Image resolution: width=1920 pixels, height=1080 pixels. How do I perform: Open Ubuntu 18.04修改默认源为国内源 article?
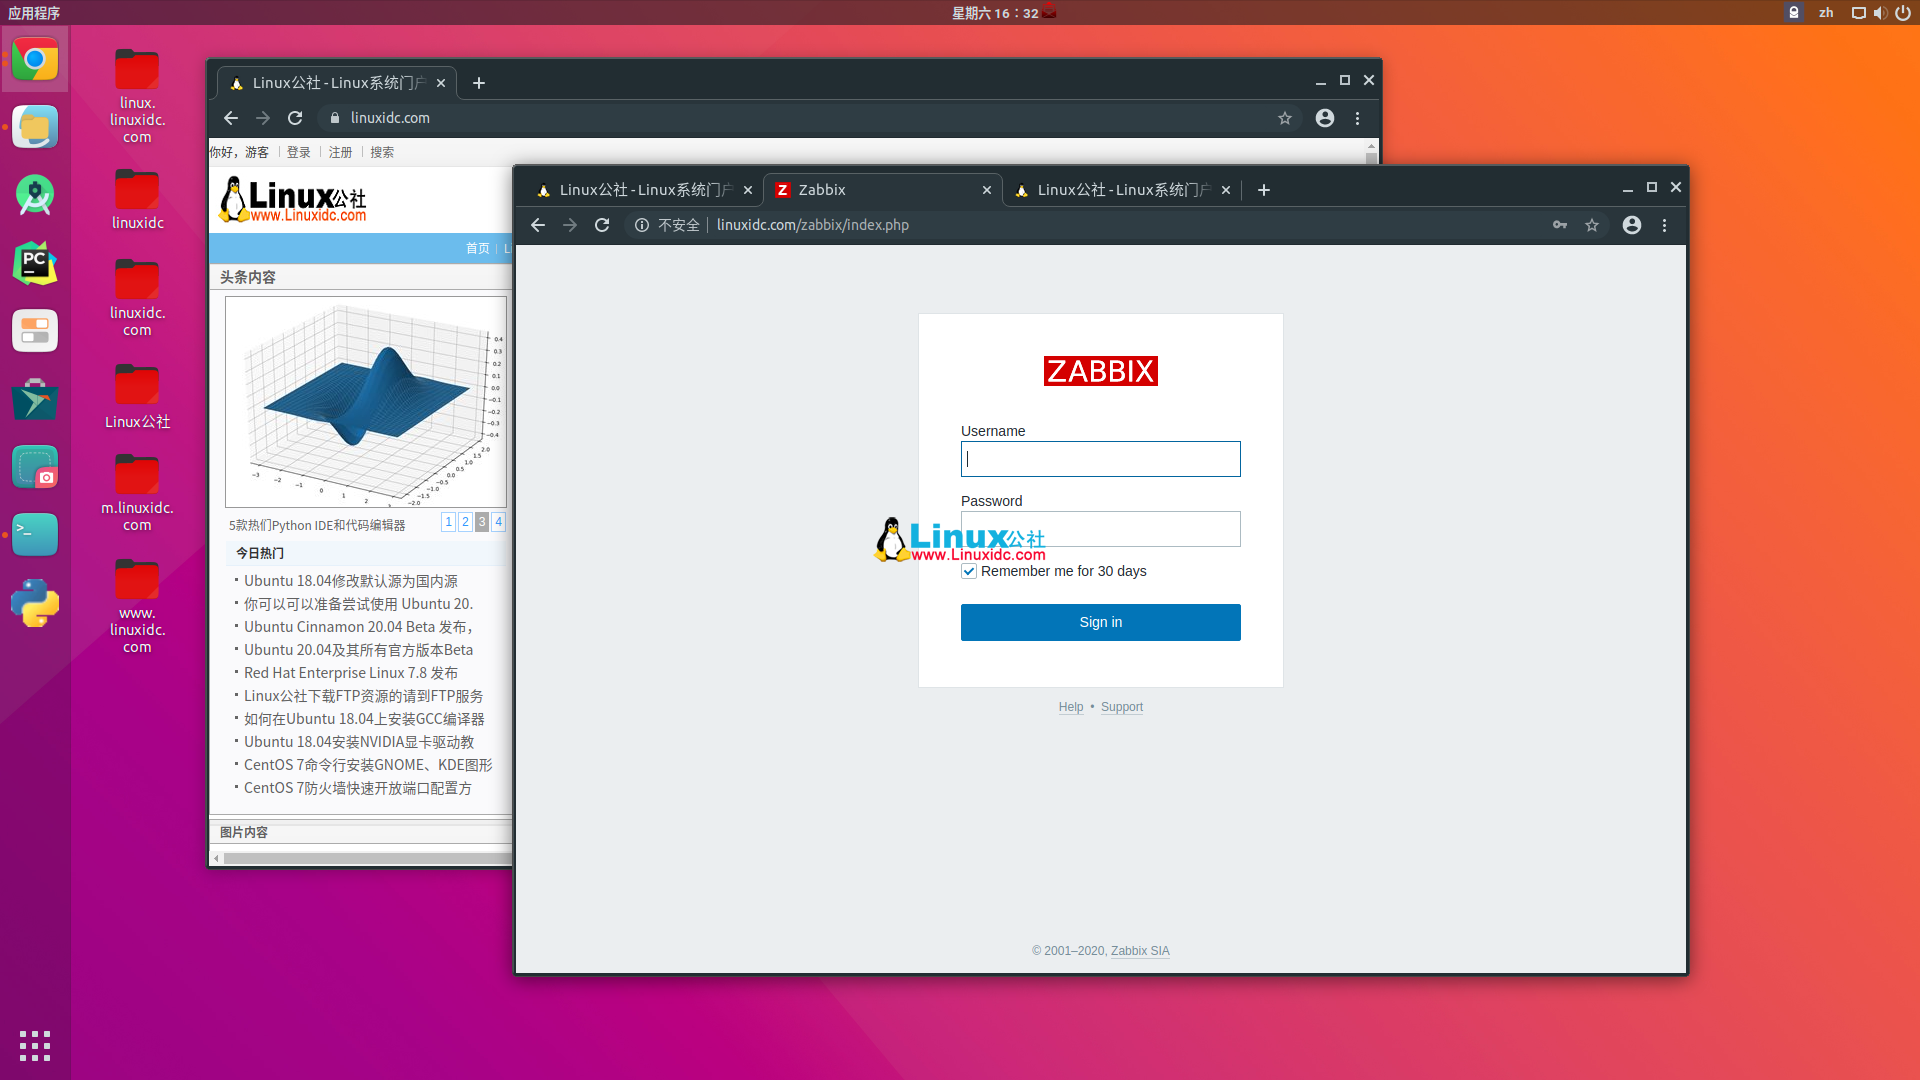pyautogui.click(x=351, y=581)
